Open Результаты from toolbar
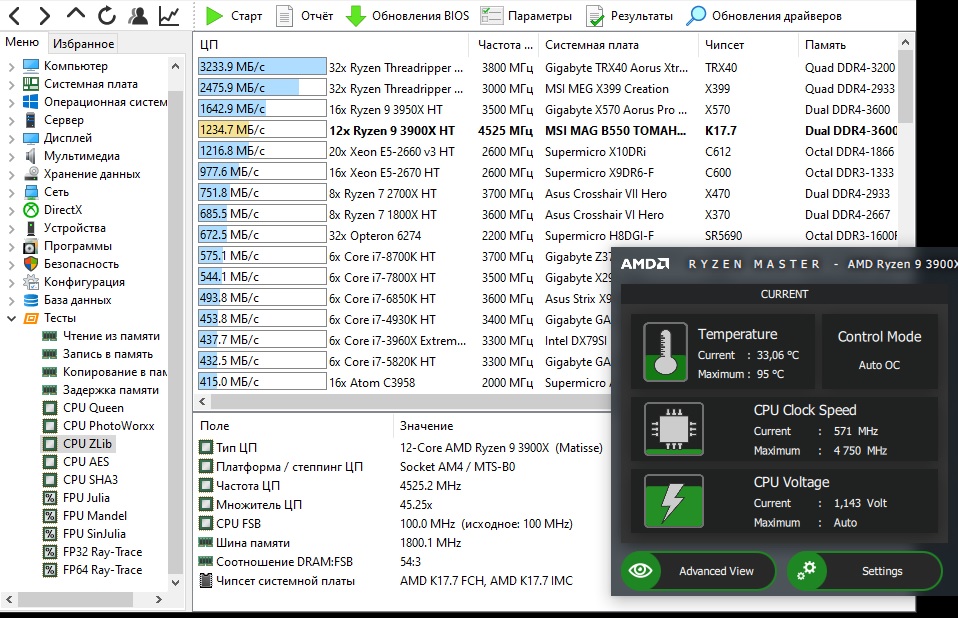The image size is (958, 618). (629, 16)
